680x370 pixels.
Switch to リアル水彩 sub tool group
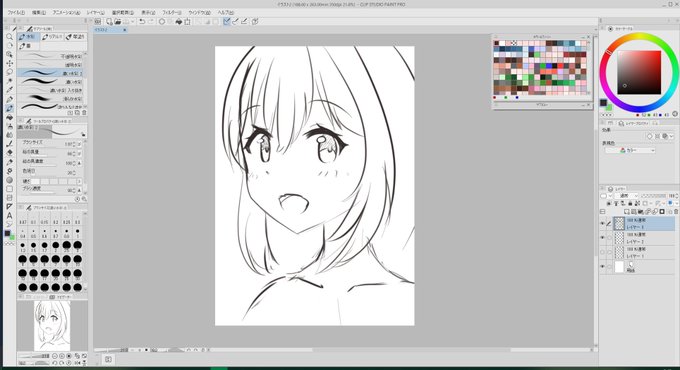(52, 37)
